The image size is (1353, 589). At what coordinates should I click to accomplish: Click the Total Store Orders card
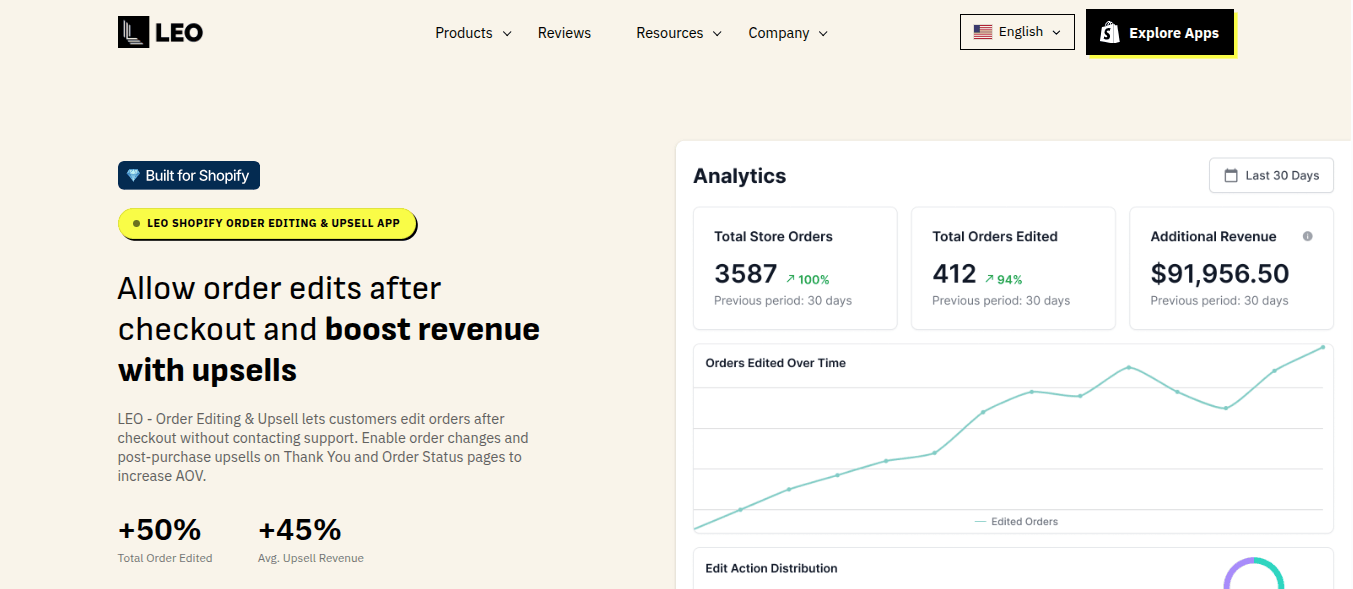click(795, 268)
